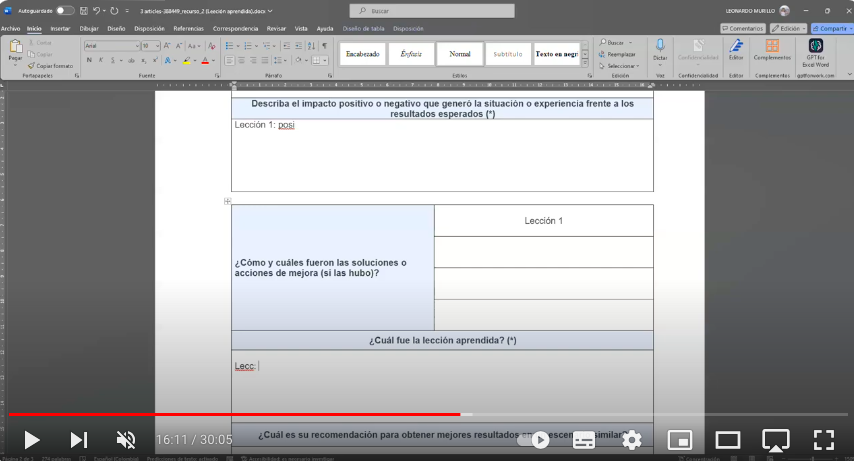Expand the Seleccionar dropdown
Image resolution: width=854 pixels, height=461 pixels.
coord(622,66)
